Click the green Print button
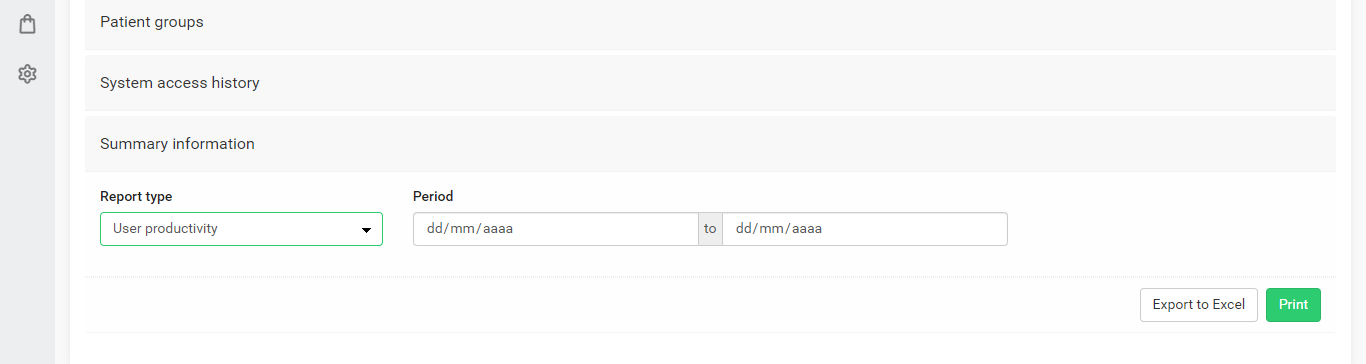Viewport: 1366px width, 364px height. pos(1293,305)
